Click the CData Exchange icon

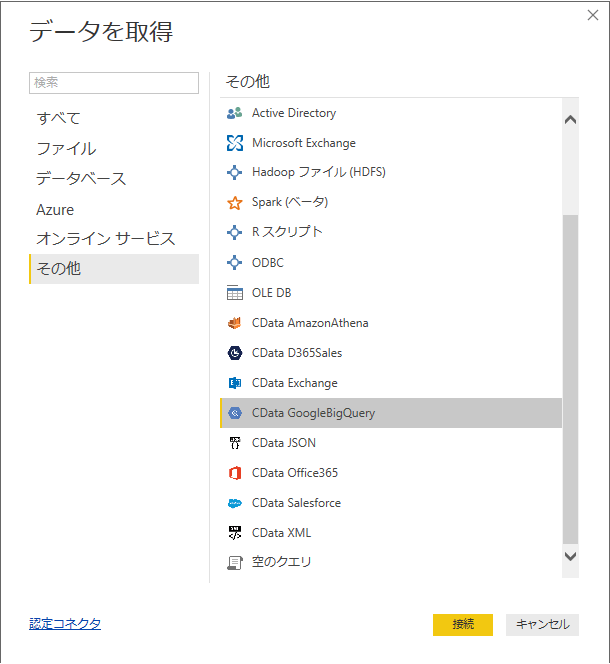point(235,383)
